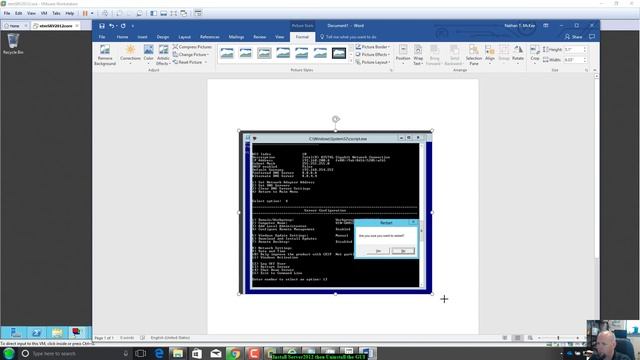Image resolution: width=640 pixels, height=360 pixels.
Task: Click PowerShell icon in VM taskbar
Action: [36, 333]
